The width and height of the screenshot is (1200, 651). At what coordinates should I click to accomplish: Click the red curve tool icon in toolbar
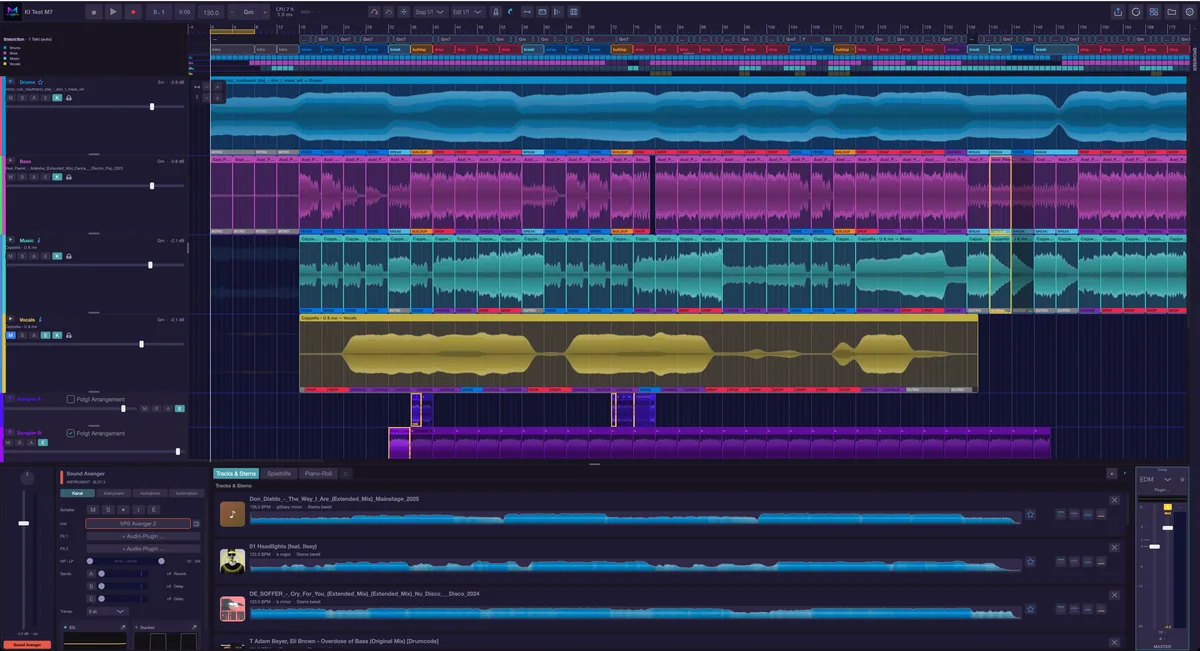(374, 12)
